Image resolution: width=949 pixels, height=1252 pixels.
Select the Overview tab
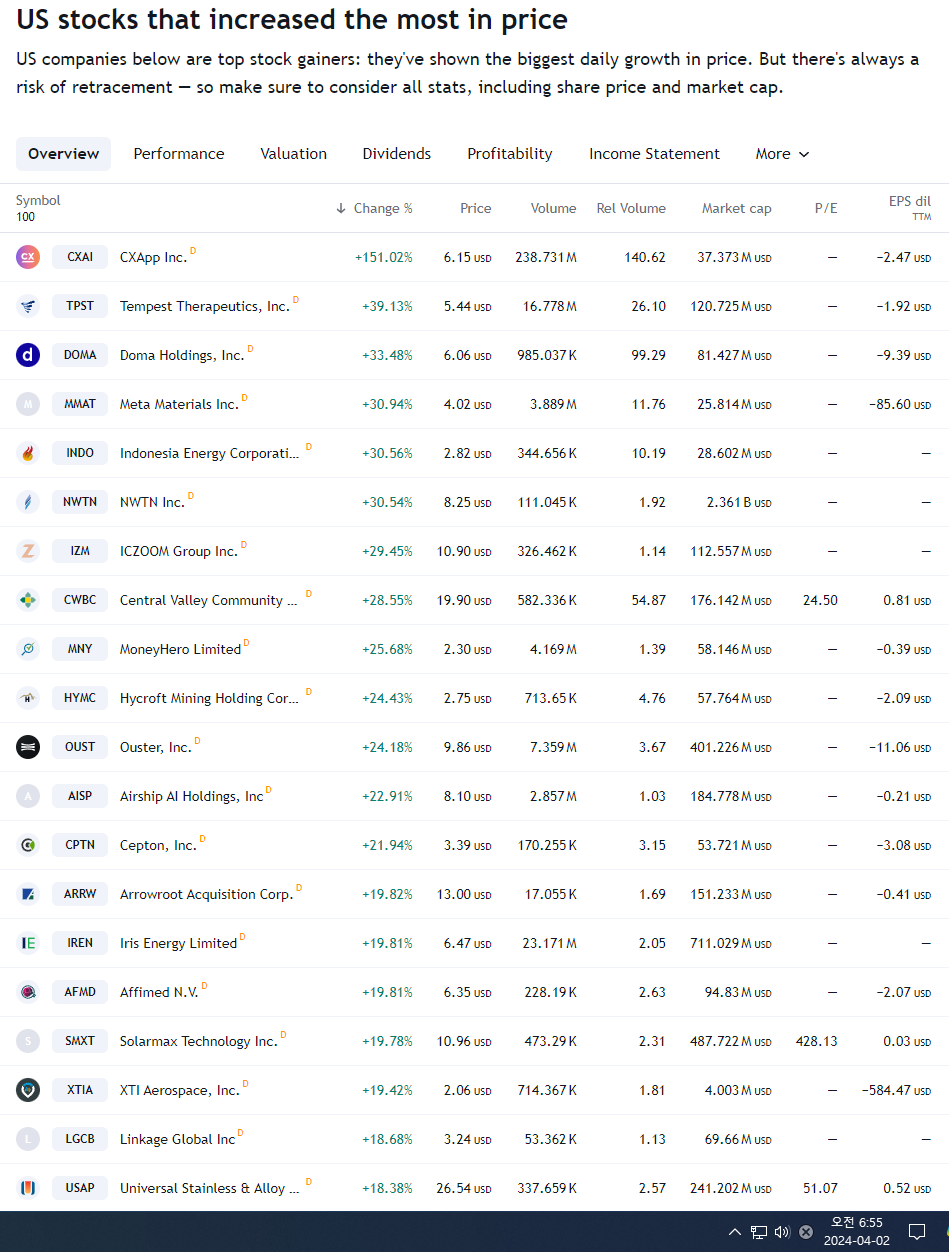pyautogui.click(x=63, y=154)
